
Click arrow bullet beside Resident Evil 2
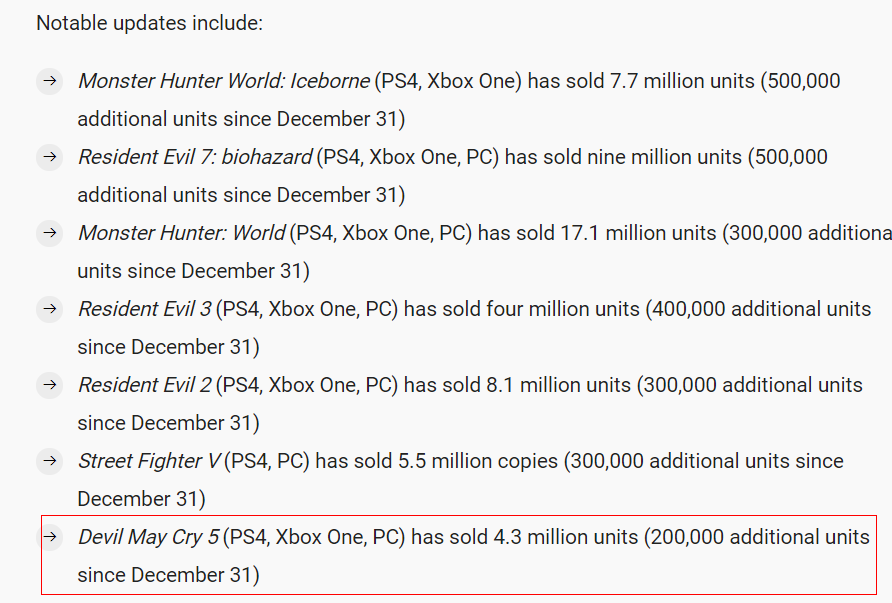pyautogui.click(x=49, y=385)
